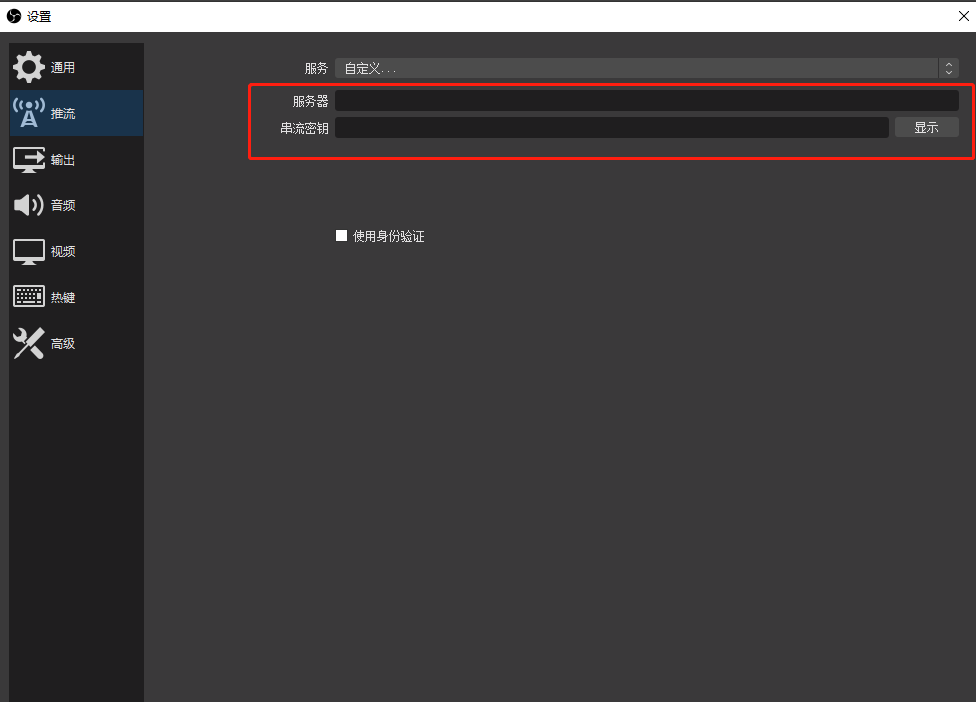Click the service dropdown stepper arrows

point(949,68)
